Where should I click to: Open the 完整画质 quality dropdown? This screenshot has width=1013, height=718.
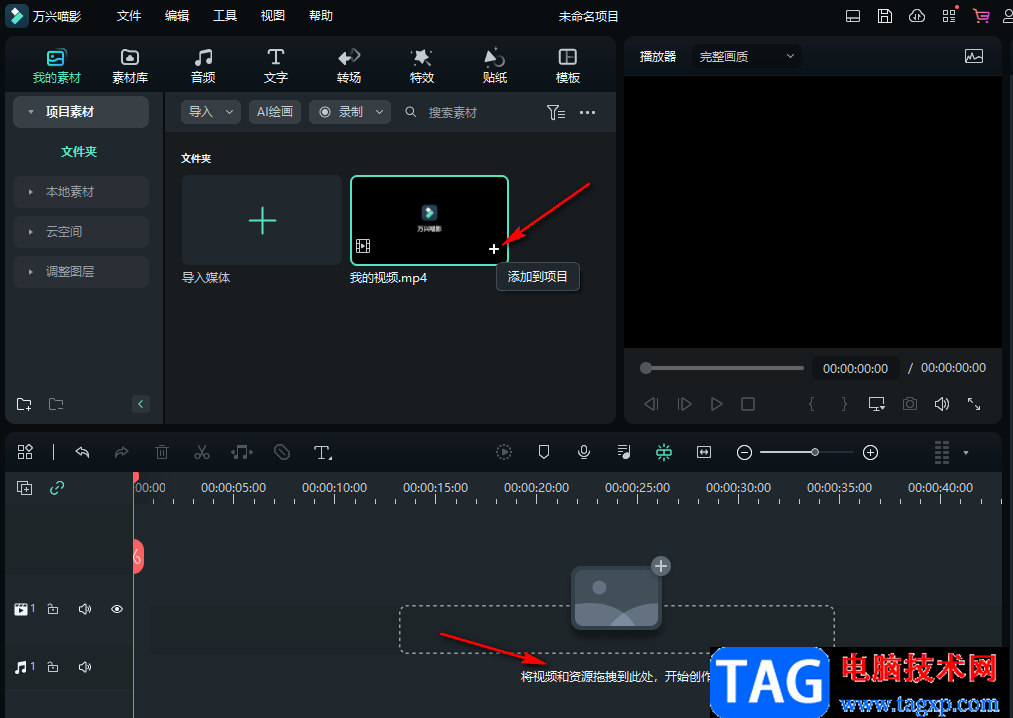[747, 56]
